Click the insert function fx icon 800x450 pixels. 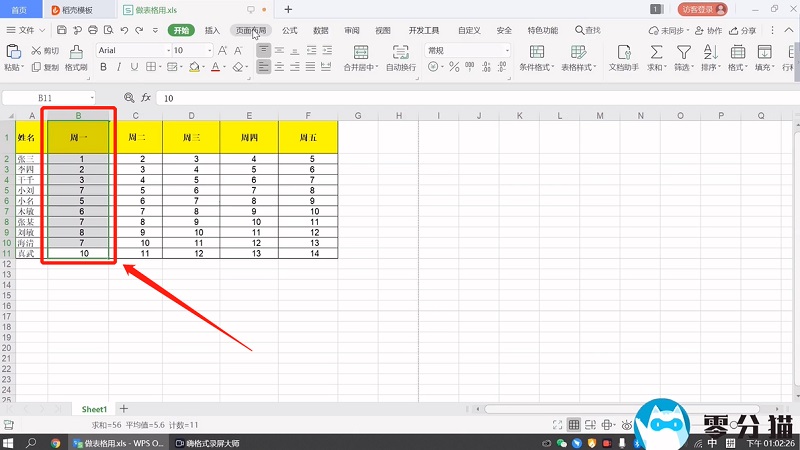[x=145, y=98]
